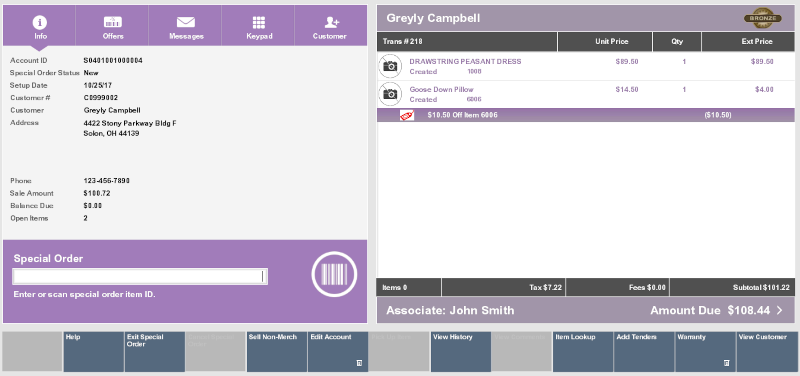This screenshot has height=376, width=800.
Task: Click the barcode scan icon
Action: 334,274
